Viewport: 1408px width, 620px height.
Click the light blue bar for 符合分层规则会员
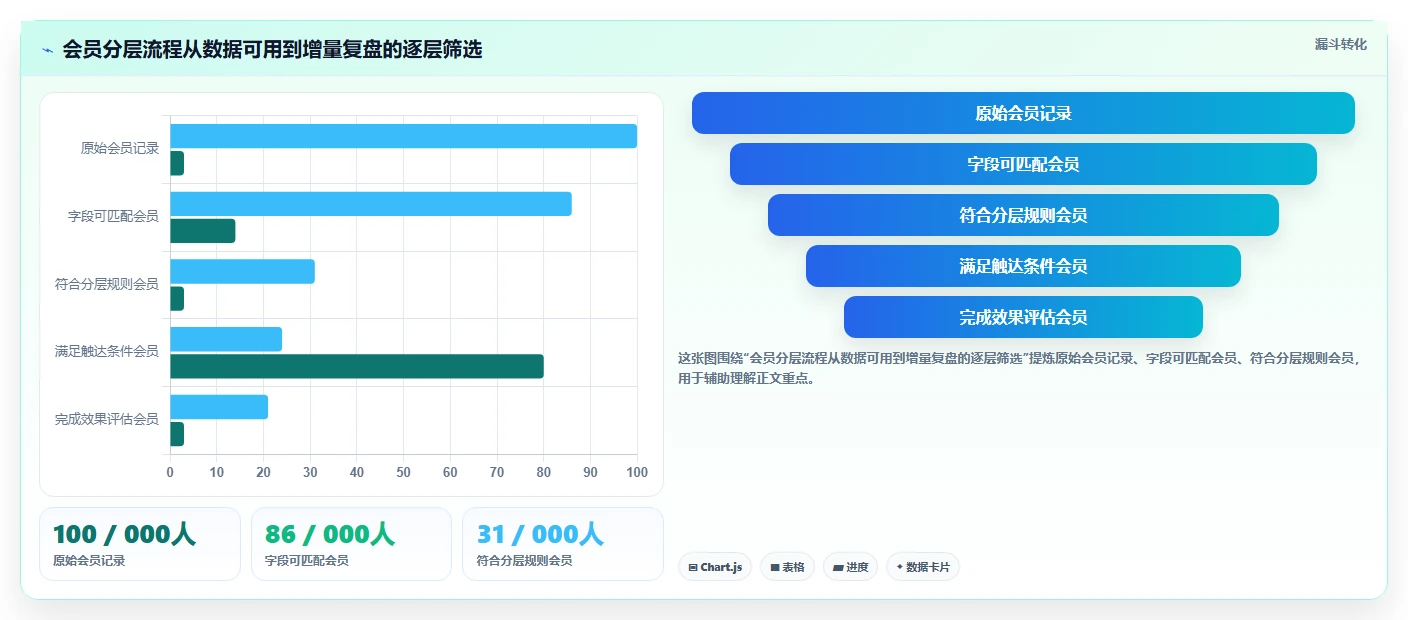[x=242, y=271]
